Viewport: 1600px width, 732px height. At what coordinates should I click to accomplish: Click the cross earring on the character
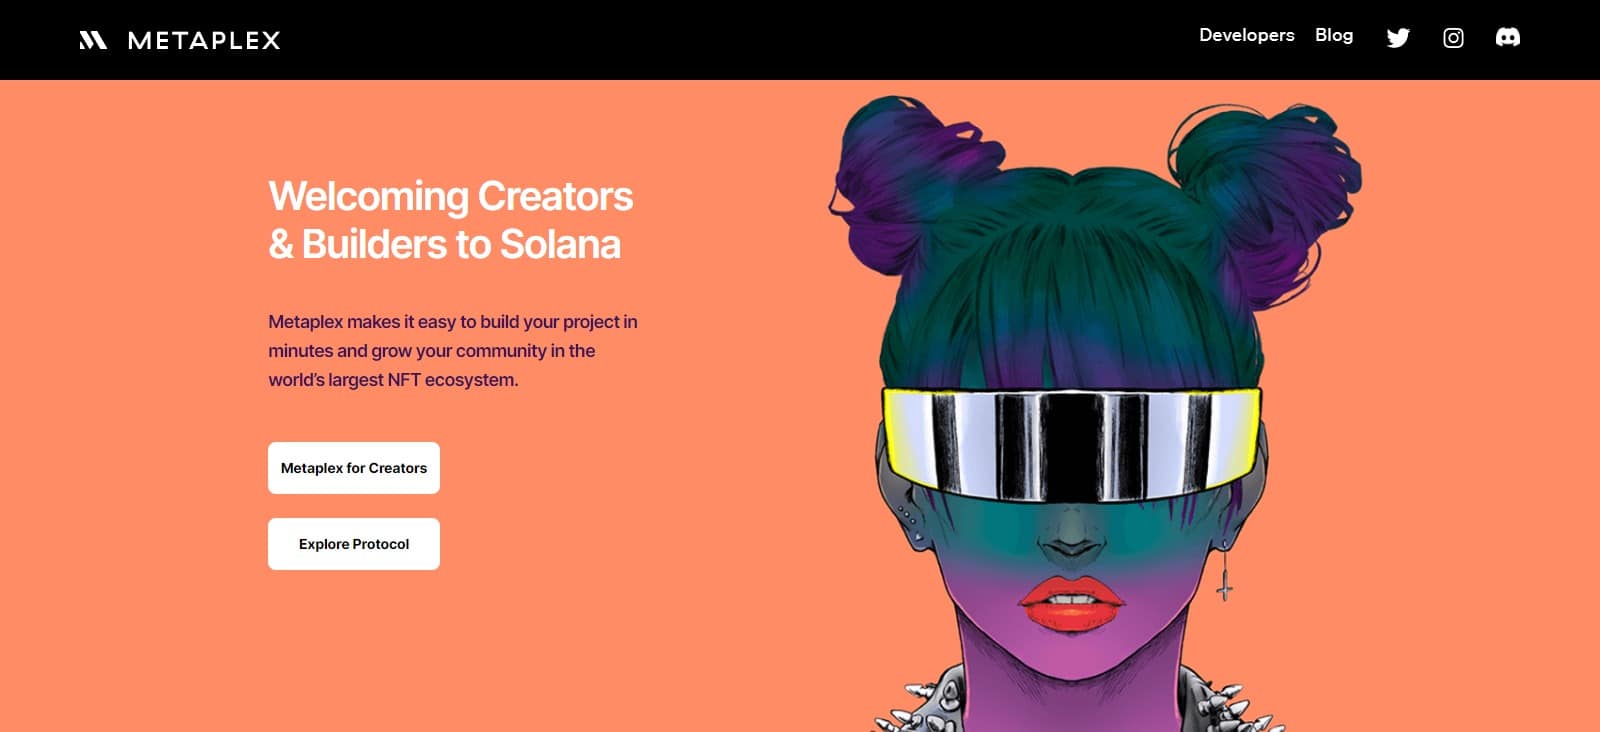1224,573
